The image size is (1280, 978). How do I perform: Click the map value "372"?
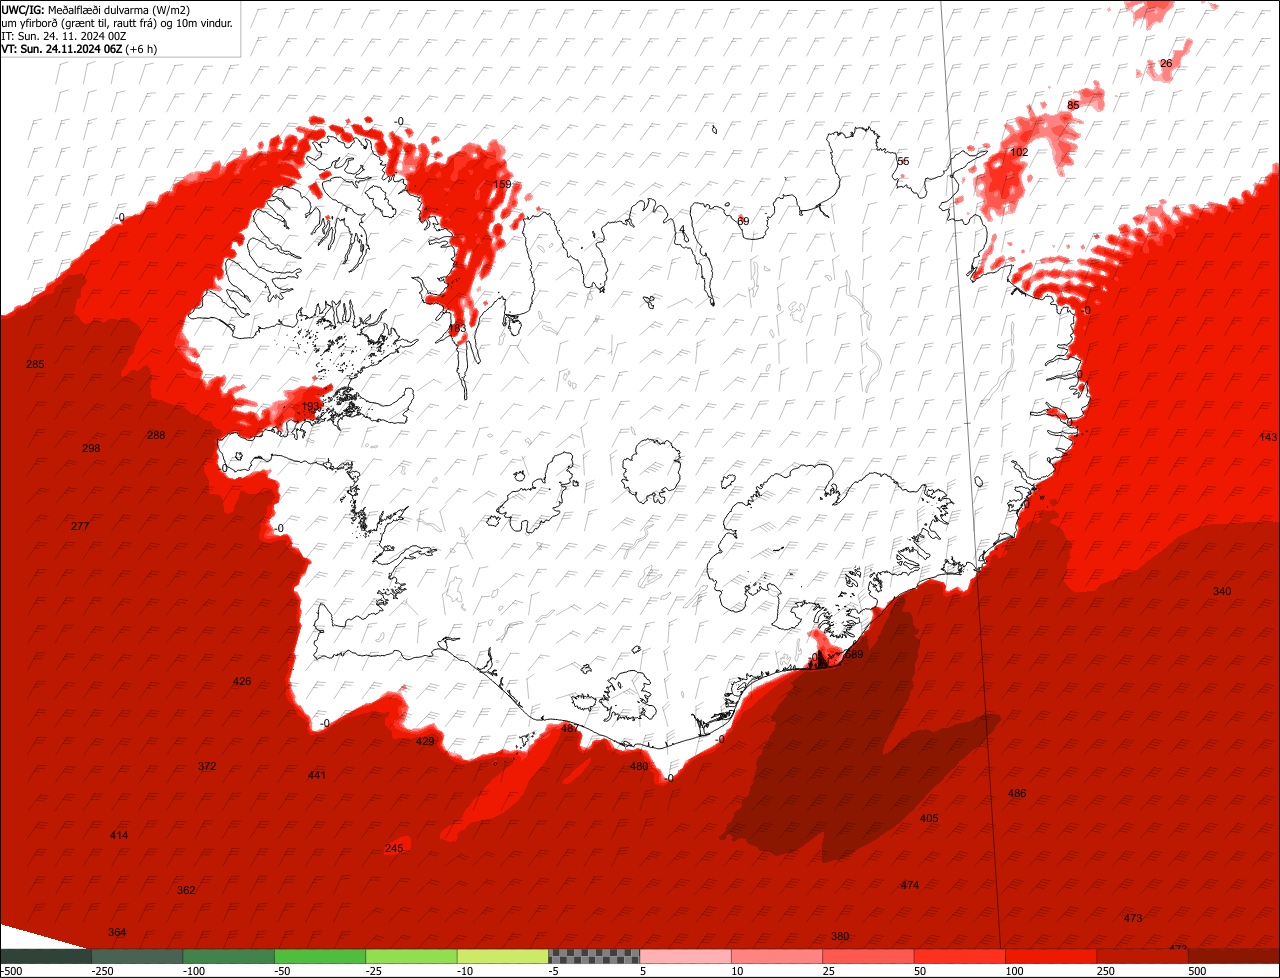click(x=207, y=766)
